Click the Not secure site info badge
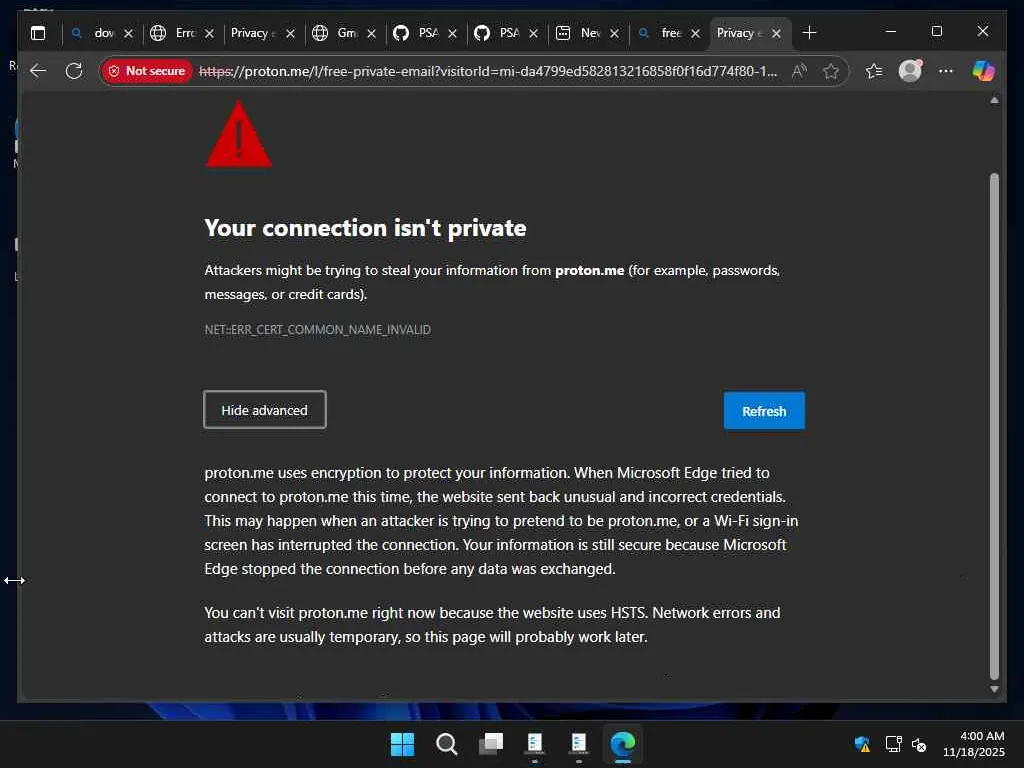This screenshot has width=1024, height=768. pyautogui.click(x=147, y=71)
